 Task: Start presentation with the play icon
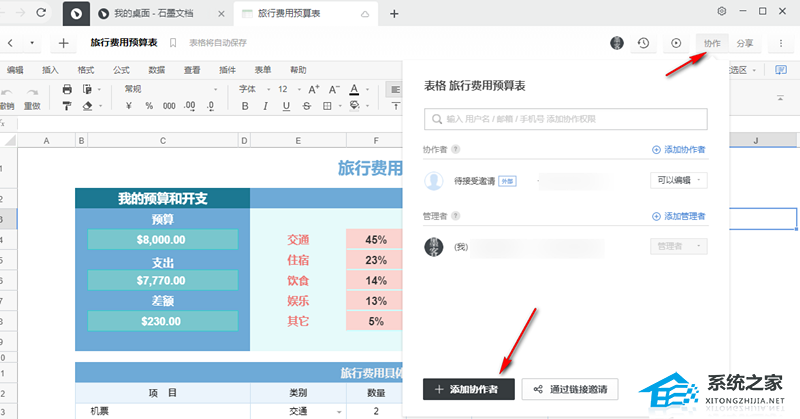pyautogui.click(x=677, y=43)
